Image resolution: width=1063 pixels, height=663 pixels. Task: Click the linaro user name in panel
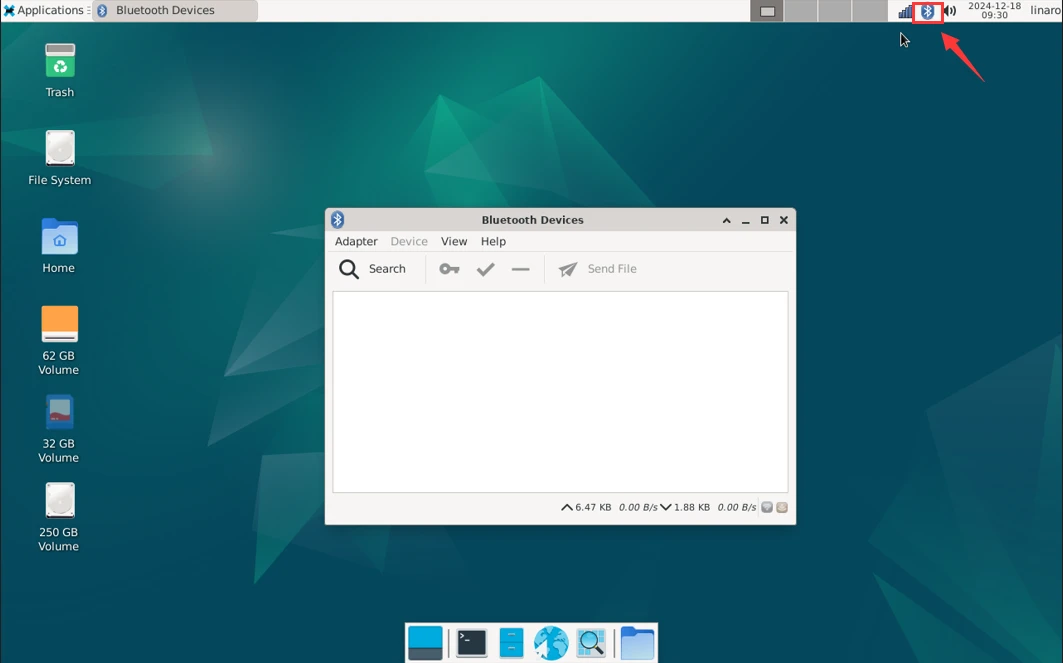(1045, 10)
